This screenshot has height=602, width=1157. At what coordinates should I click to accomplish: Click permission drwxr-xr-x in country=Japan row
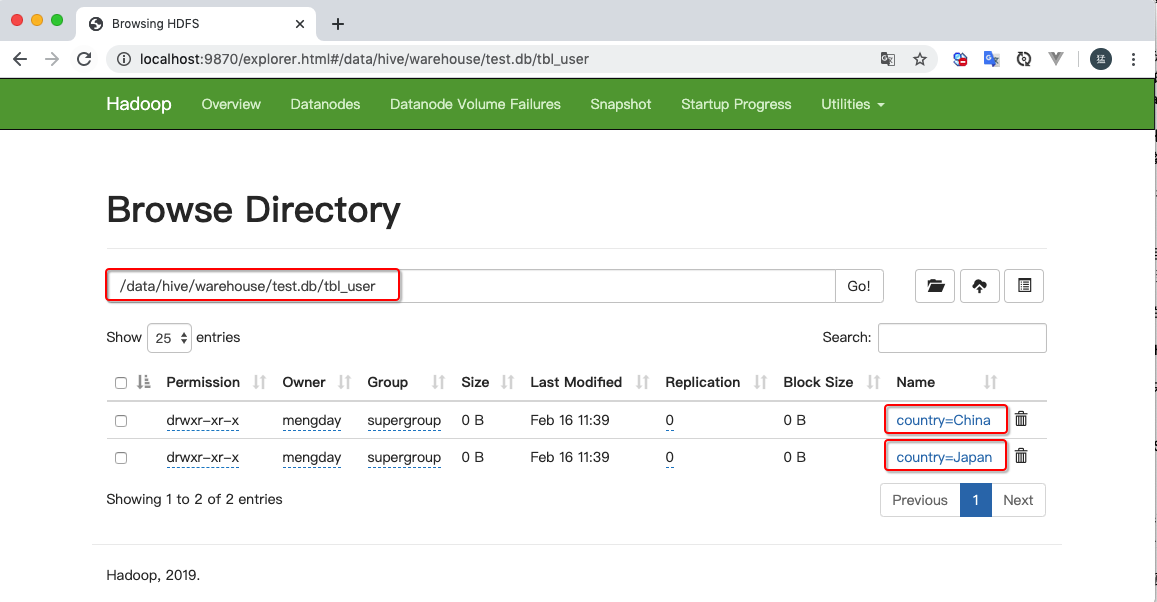click(203, 457)
